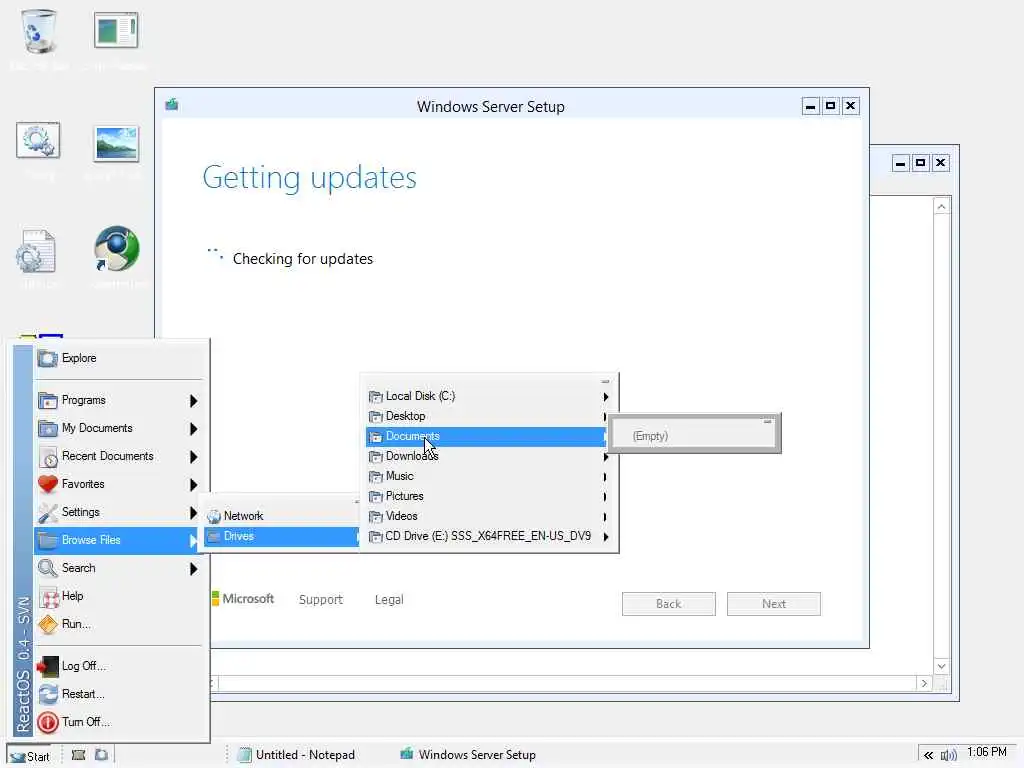Click the show desktop quick launch icon
This screenshot has height=768, width=1024.
point(78,755)
